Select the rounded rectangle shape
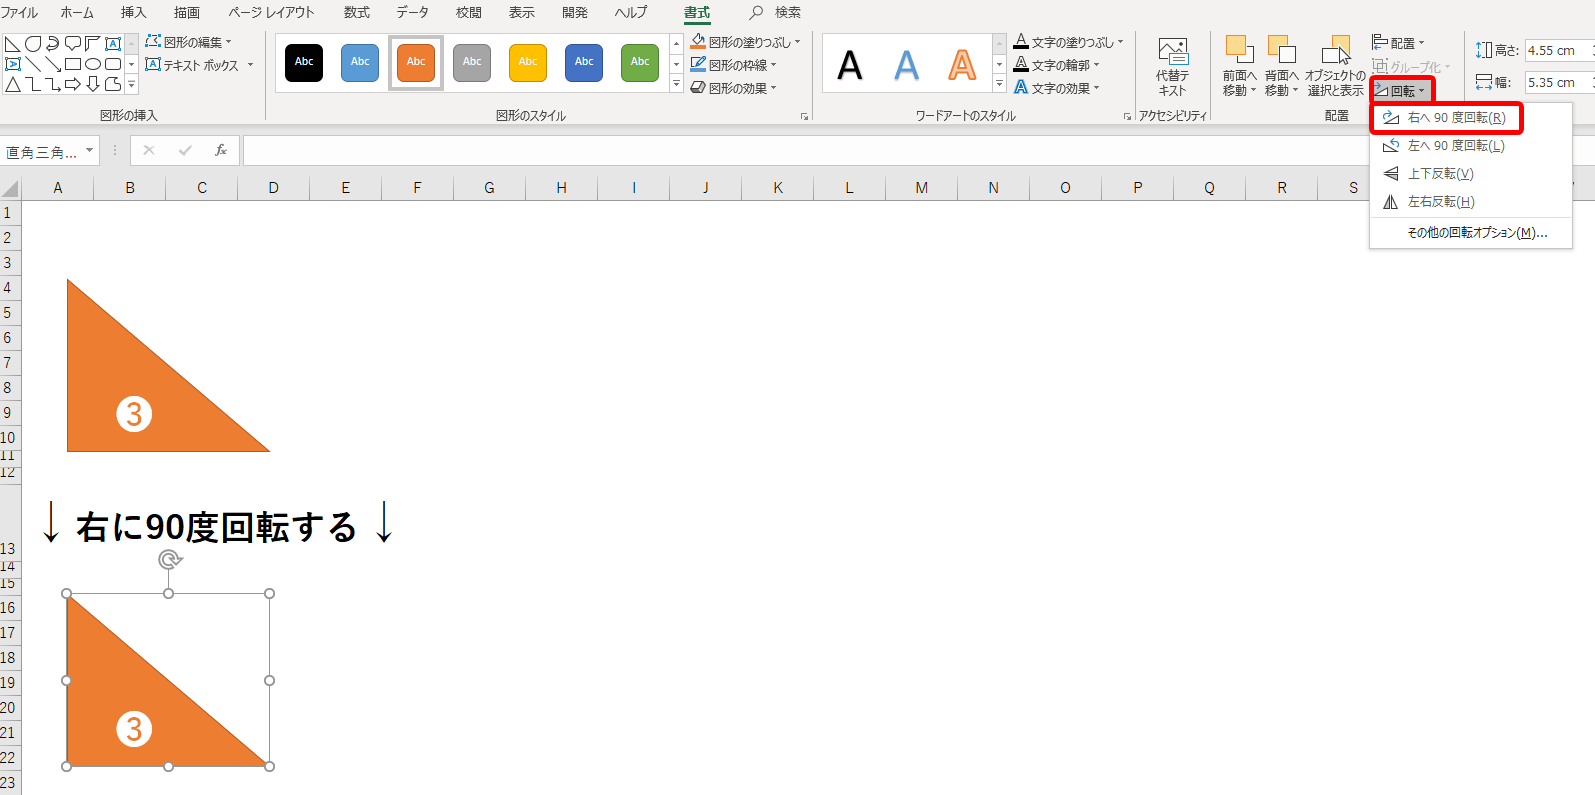This screenshot has height=795, width=1595. 113,64
